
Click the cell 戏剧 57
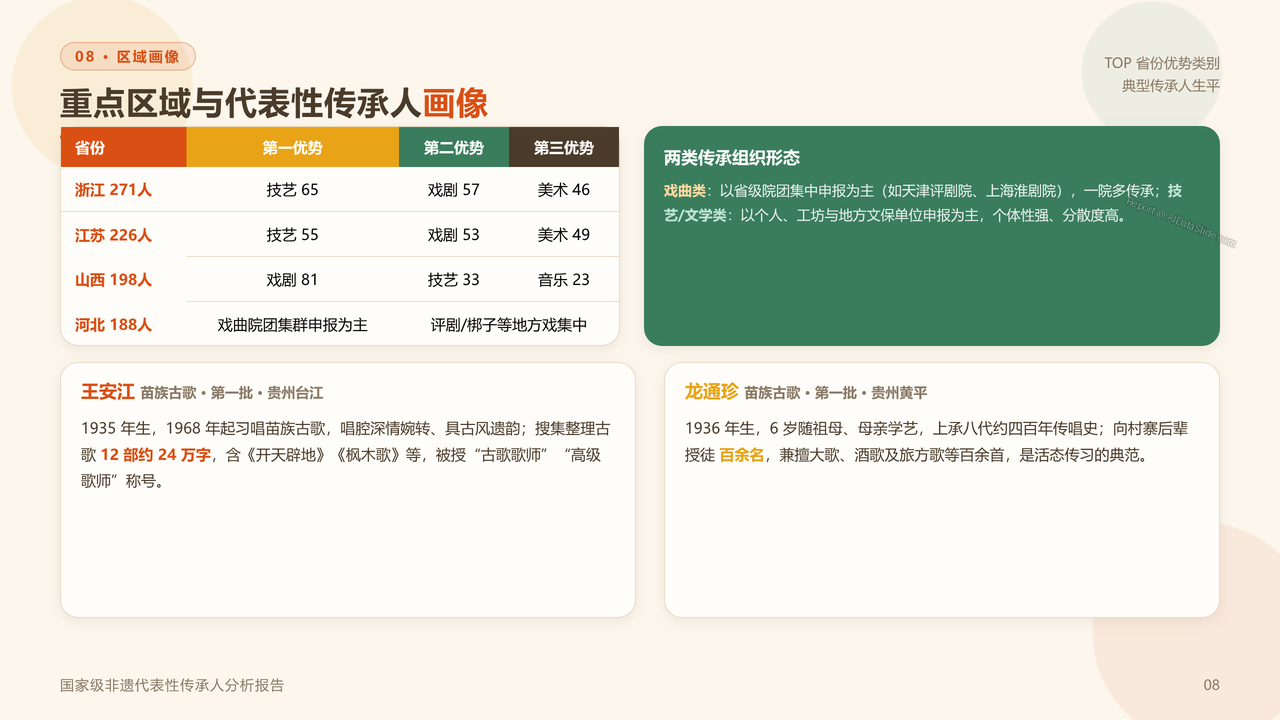coord(454,189)
